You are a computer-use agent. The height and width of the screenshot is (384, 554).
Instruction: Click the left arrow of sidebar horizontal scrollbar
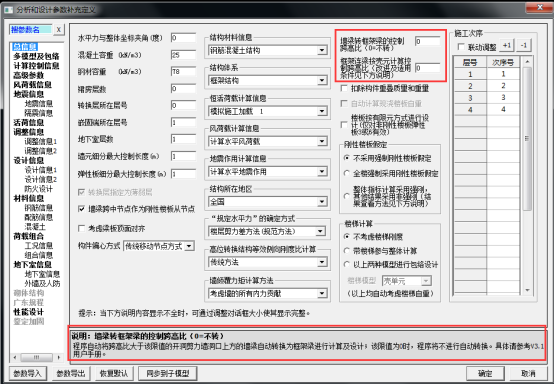(x=15, y=357)
